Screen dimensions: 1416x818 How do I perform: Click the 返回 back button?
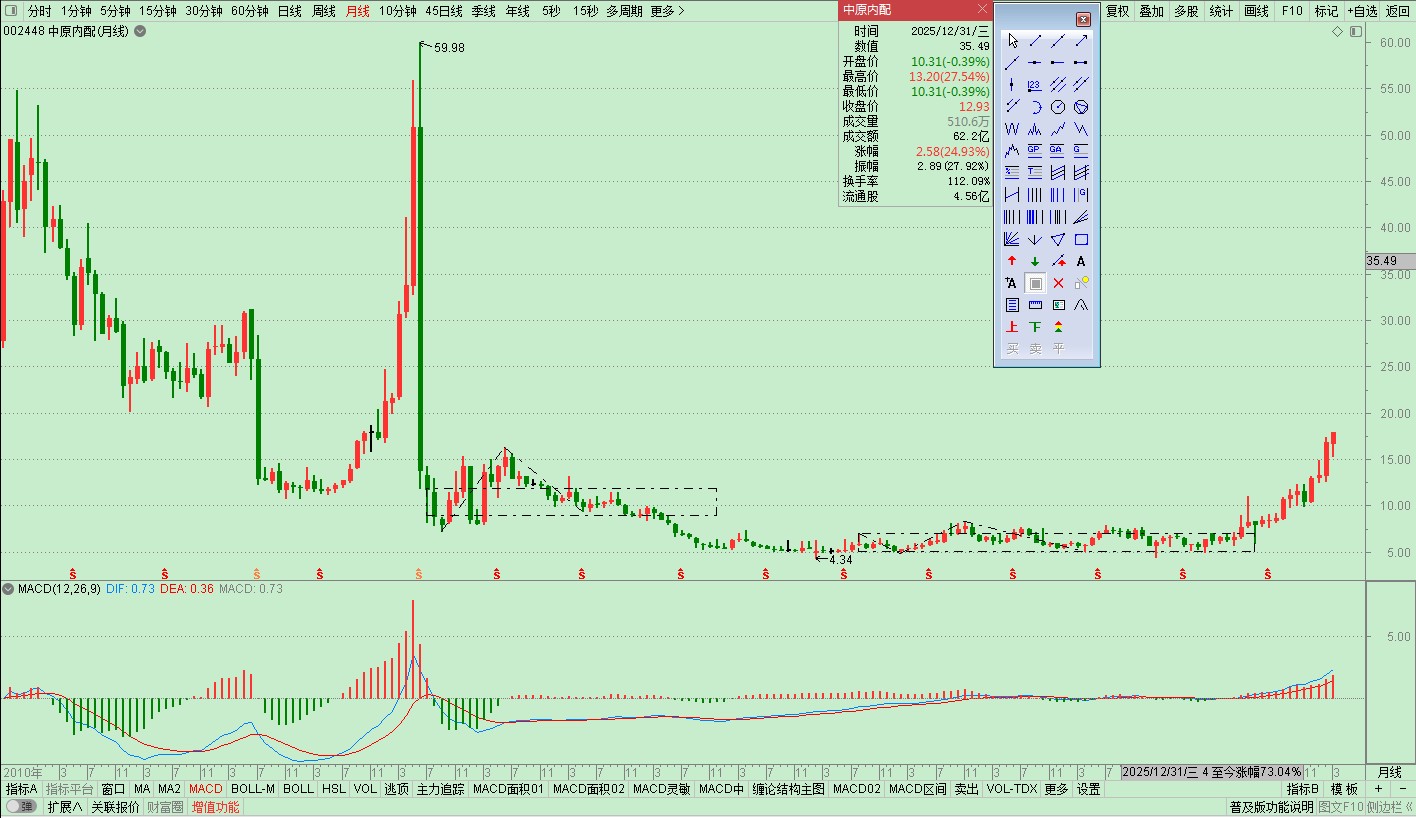click(x=1397, y=11)
